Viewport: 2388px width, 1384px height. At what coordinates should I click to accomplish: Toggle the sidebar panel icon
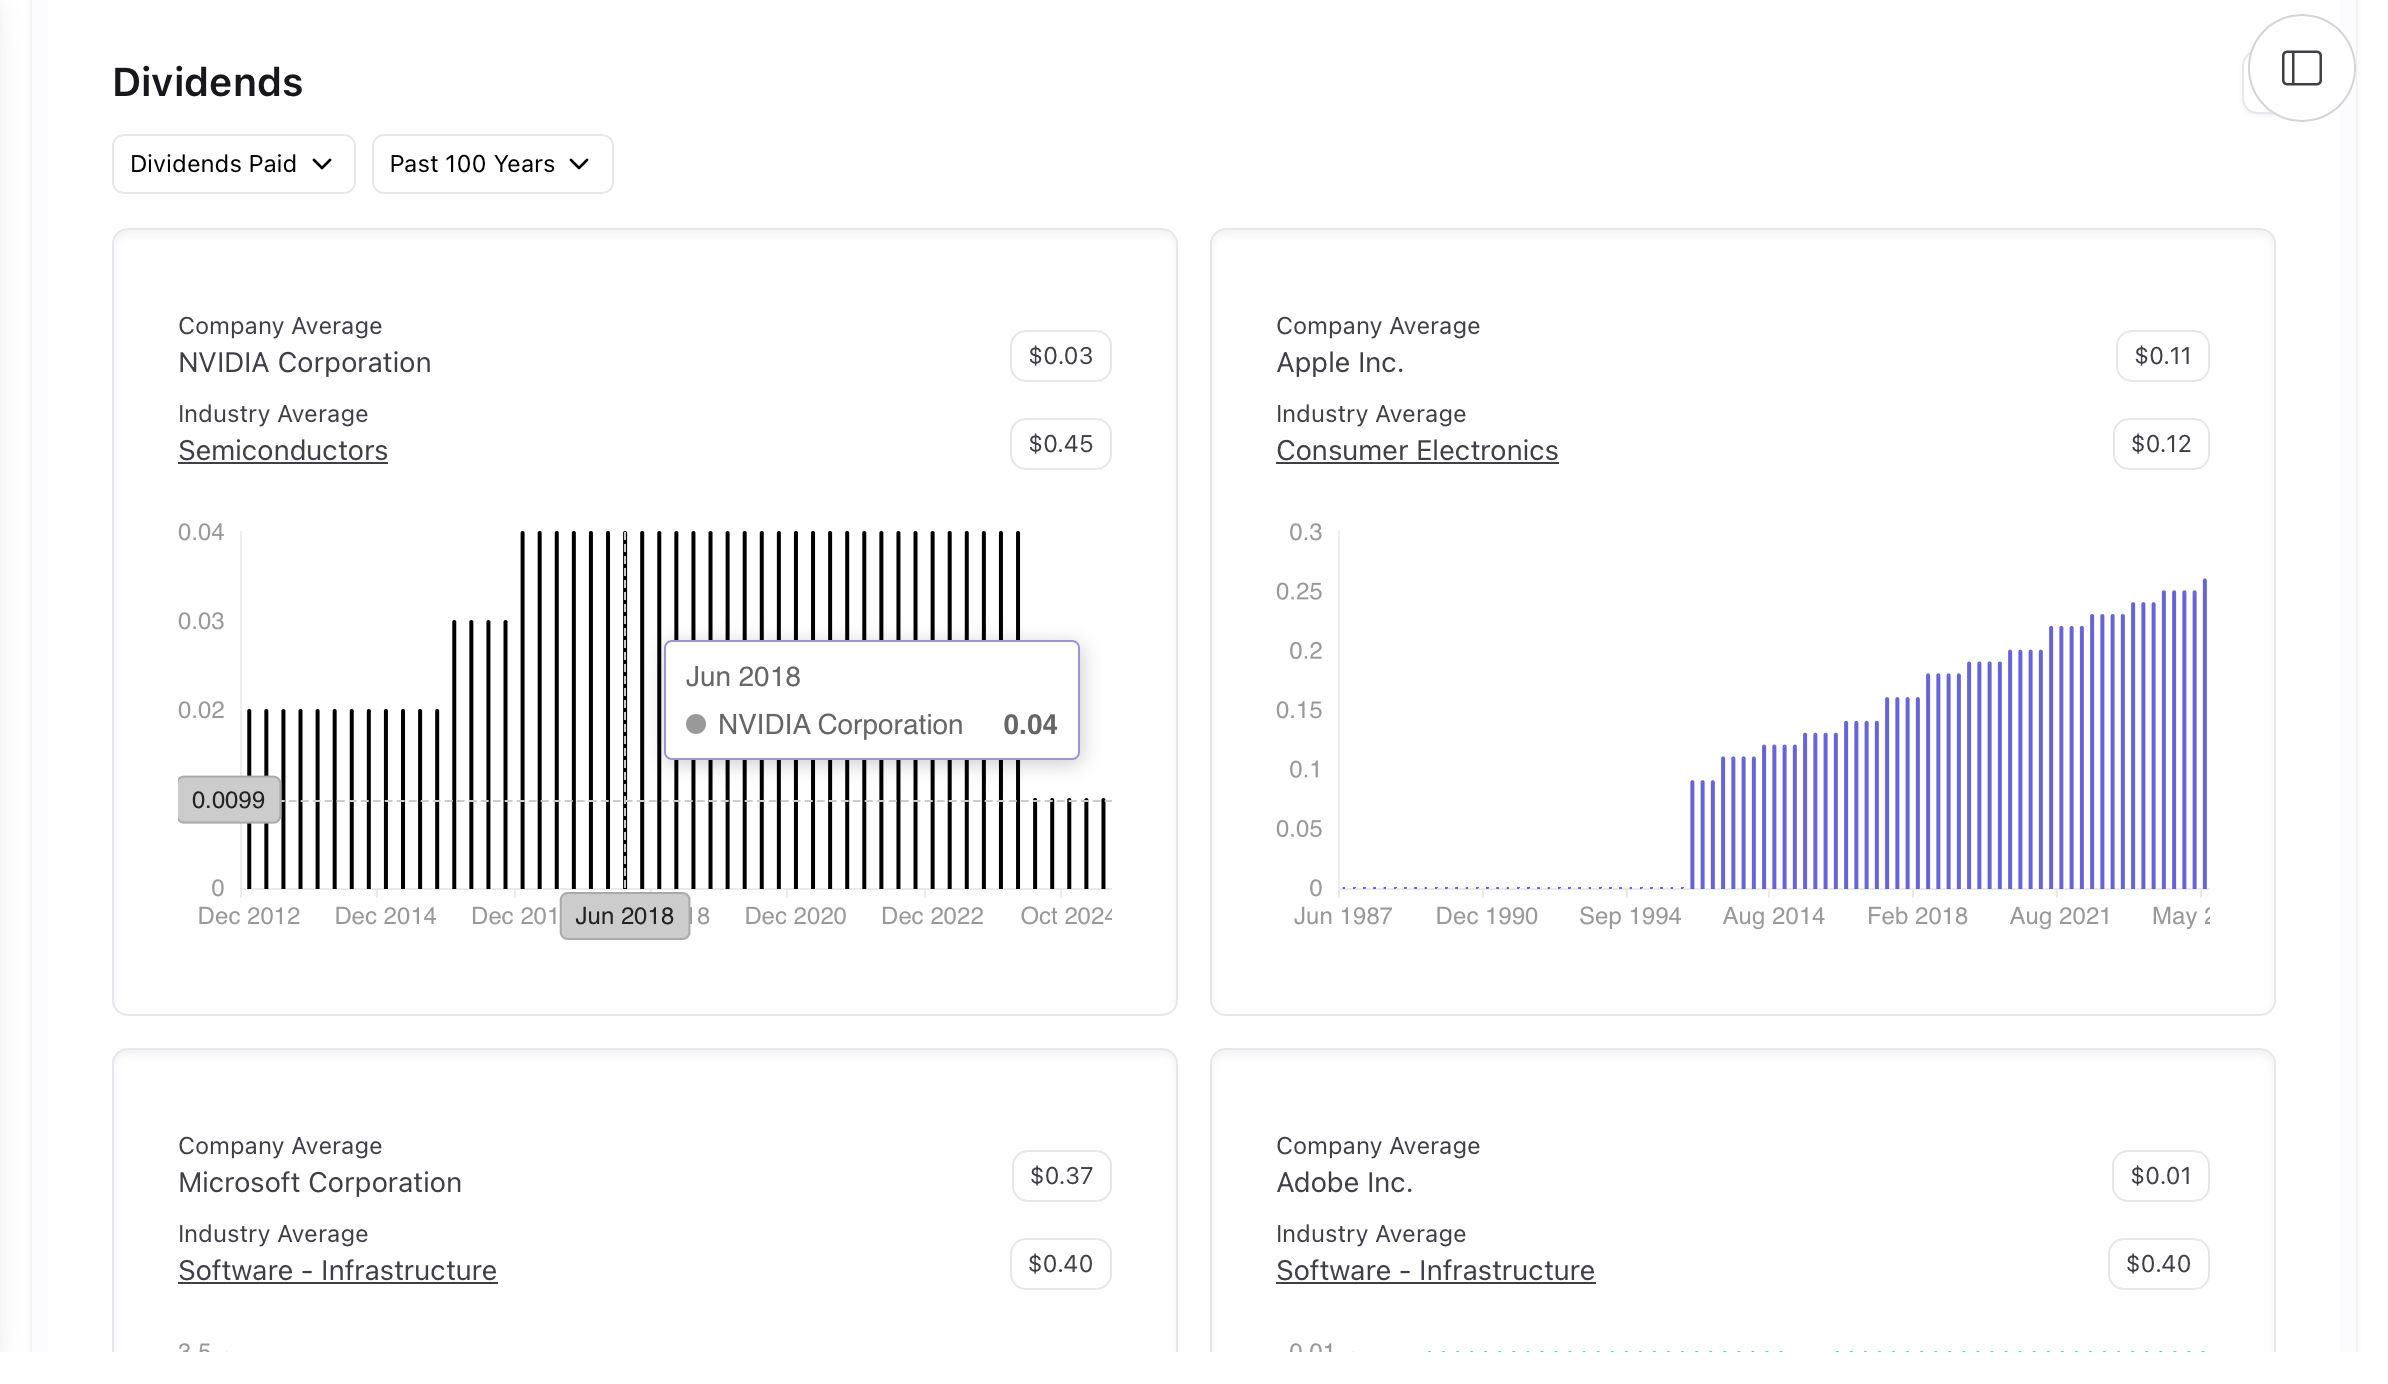click(2301, 68)
